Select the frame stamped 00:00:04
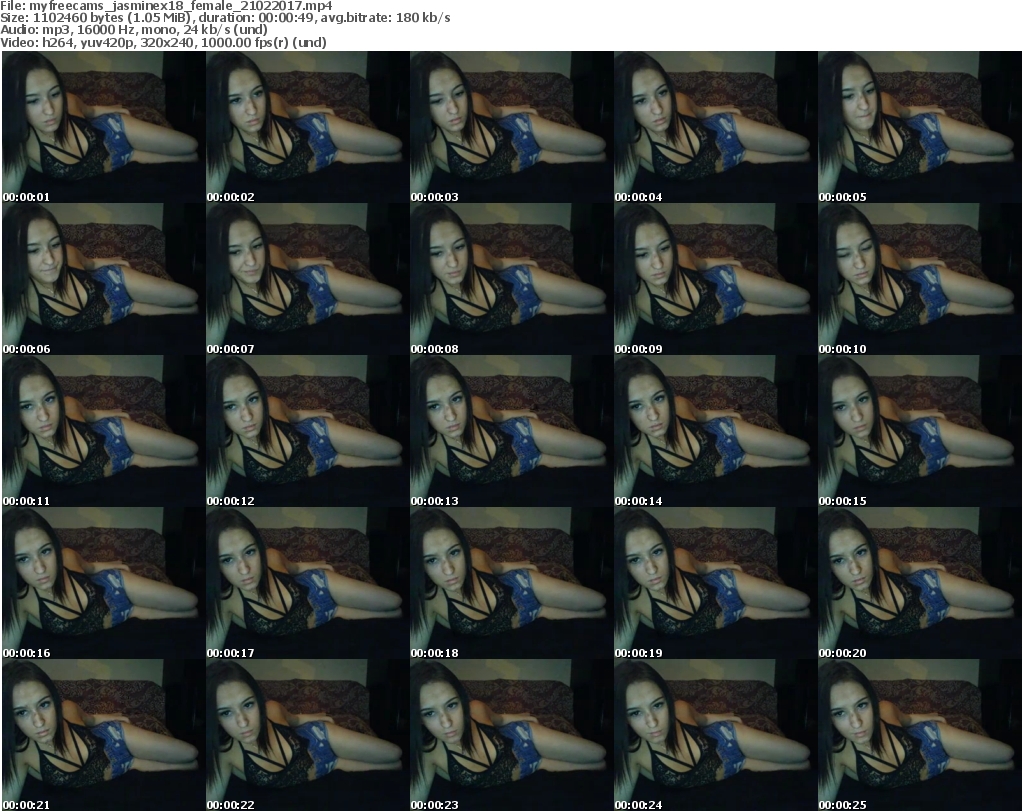The image size is (1024, 811). point(716,127)
